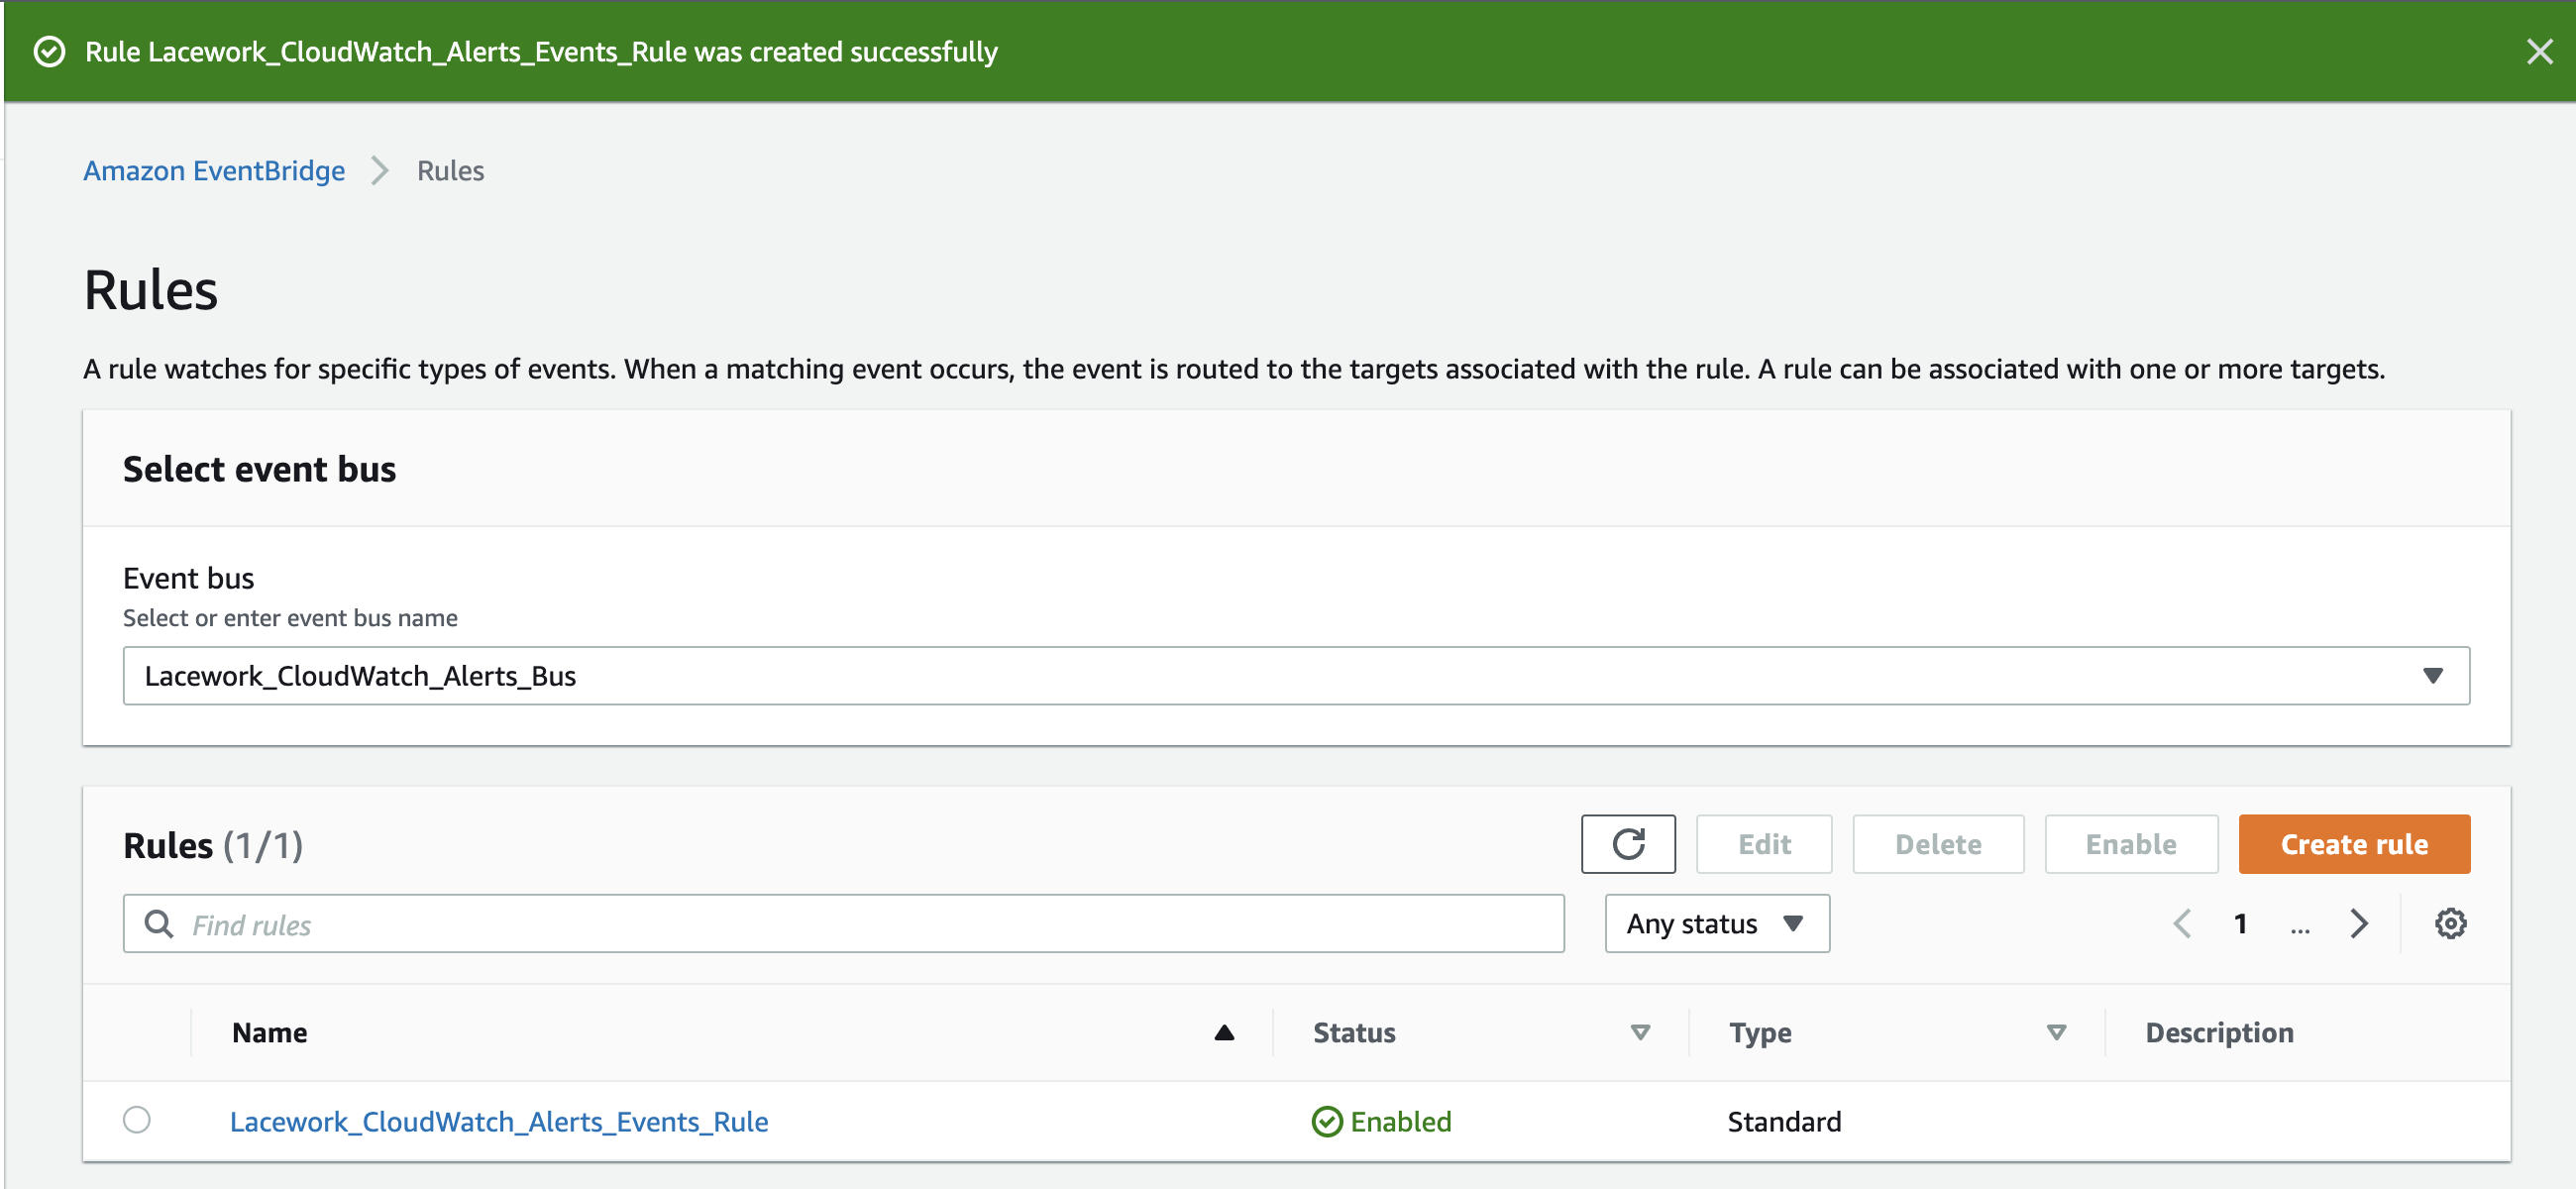Go to next page of rules
Screen dimensions: 2576x1189
[2358, 924]
